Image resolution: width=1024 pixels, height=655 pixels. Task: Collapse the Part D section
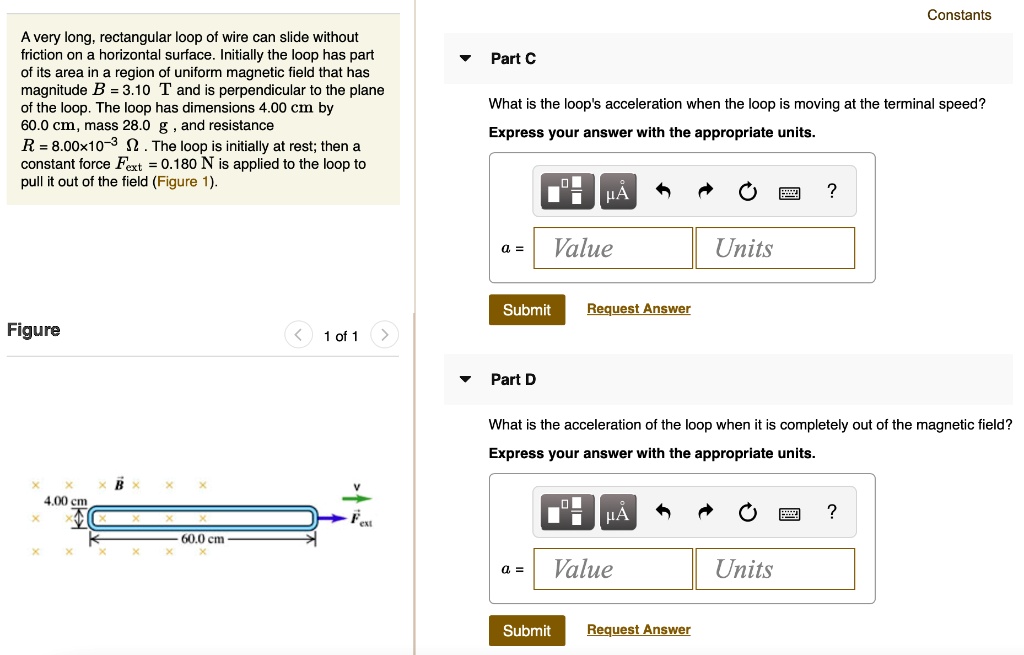(465, 380)
